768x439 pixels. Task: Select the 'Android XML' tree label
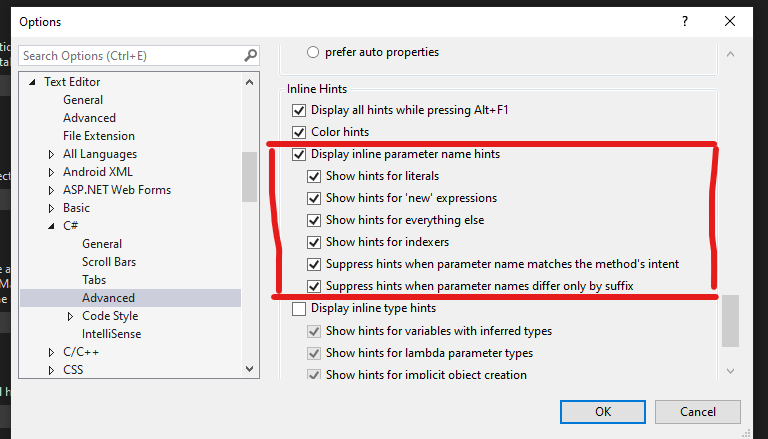(x=97, y=172)
